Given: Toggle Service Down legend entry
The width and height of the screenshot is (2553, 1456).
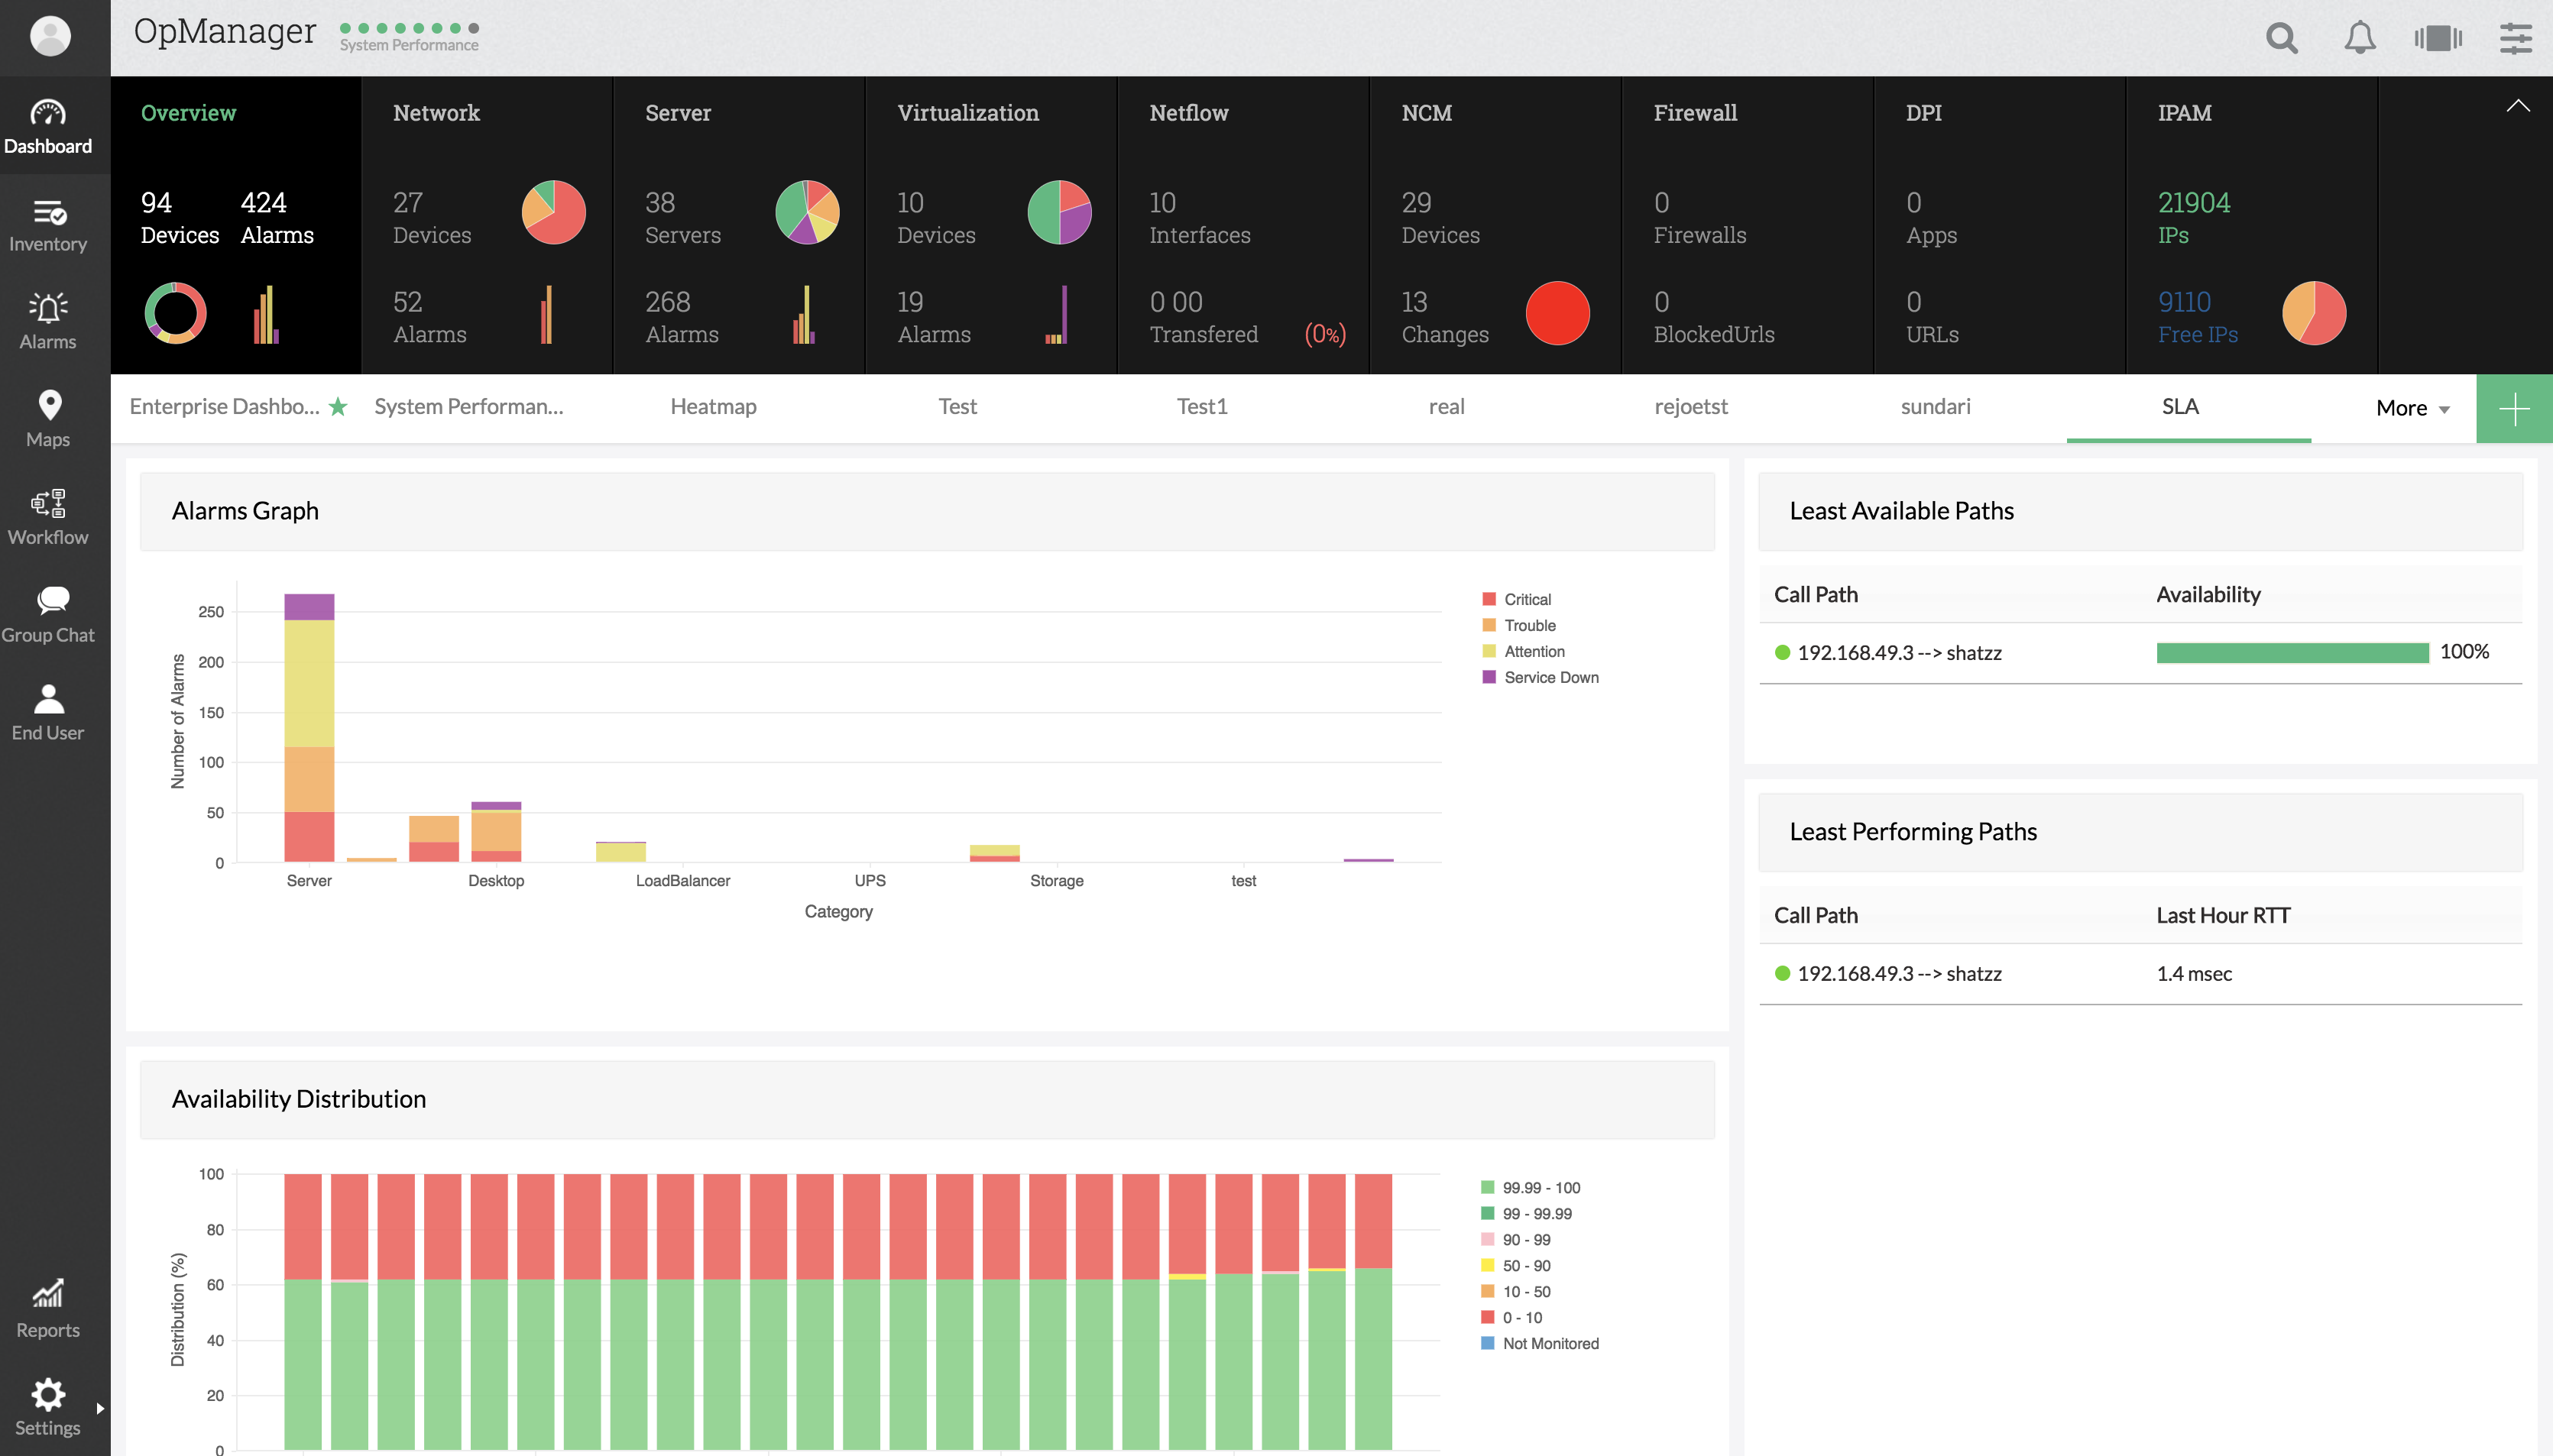Looking at the screenshot, I should point(1550,677).
